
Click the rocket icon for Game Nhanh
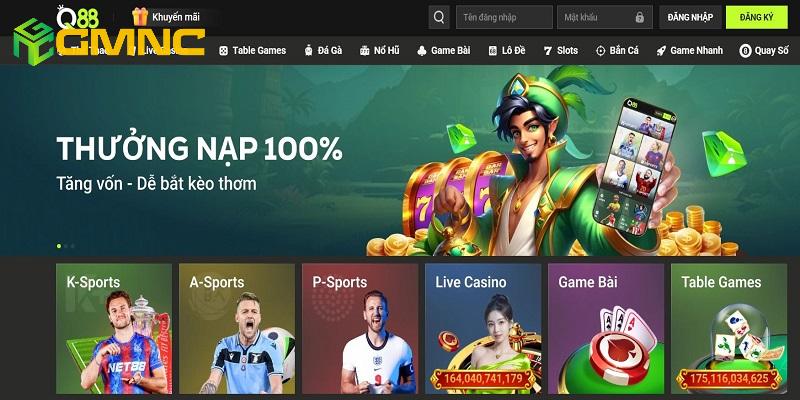[661, 51]
